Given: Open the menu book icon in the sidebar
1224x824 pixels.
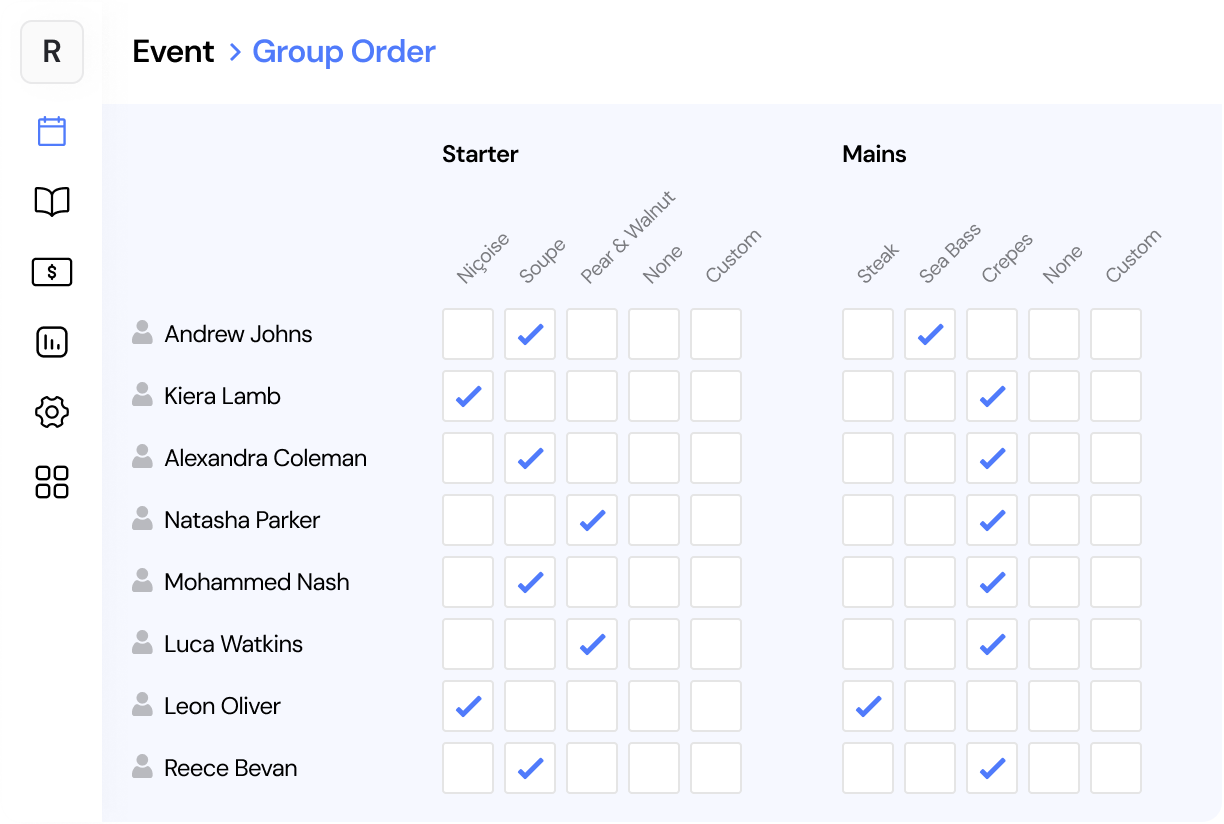Looking at the screenshot, I should click(51, 201).
